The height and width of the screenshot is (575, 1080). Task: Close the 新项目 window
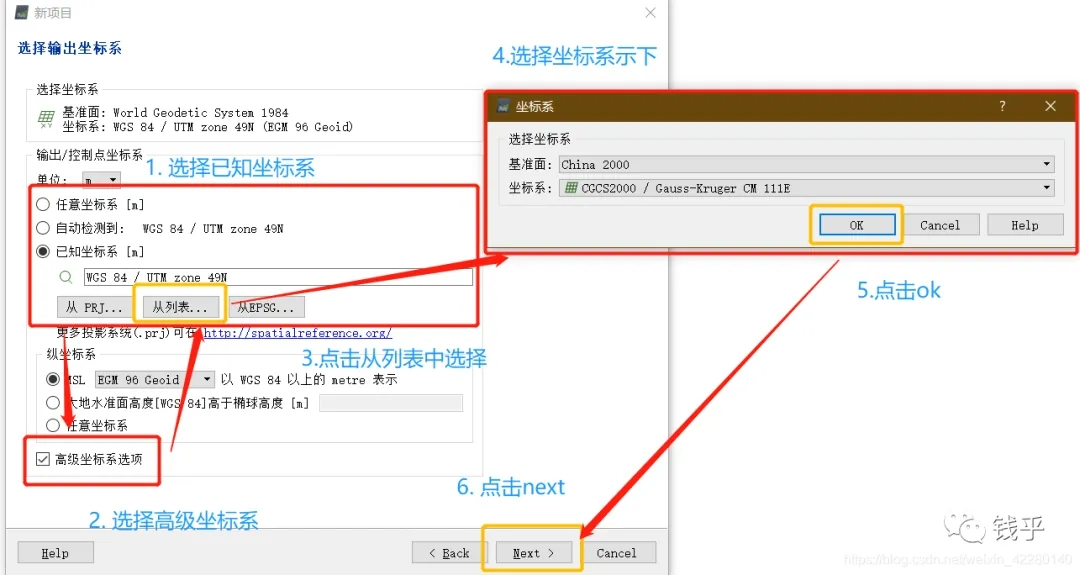point(650,13)
